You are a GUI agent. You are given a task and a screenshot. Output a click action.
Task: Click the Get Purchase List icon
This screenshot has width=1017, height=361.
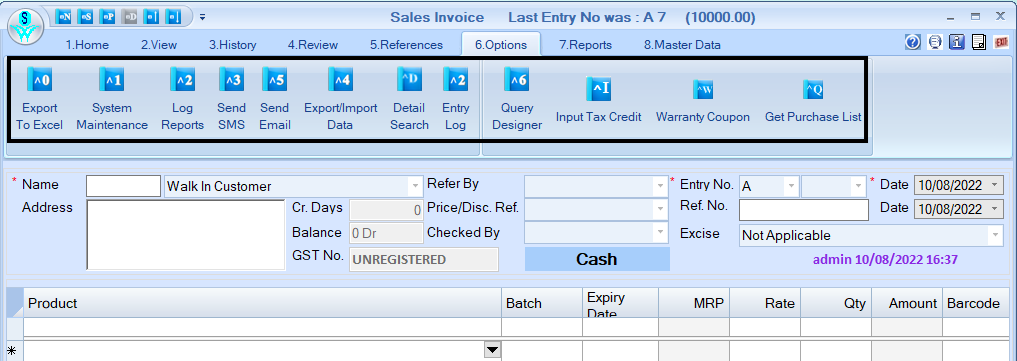click(x=813, y=89)
